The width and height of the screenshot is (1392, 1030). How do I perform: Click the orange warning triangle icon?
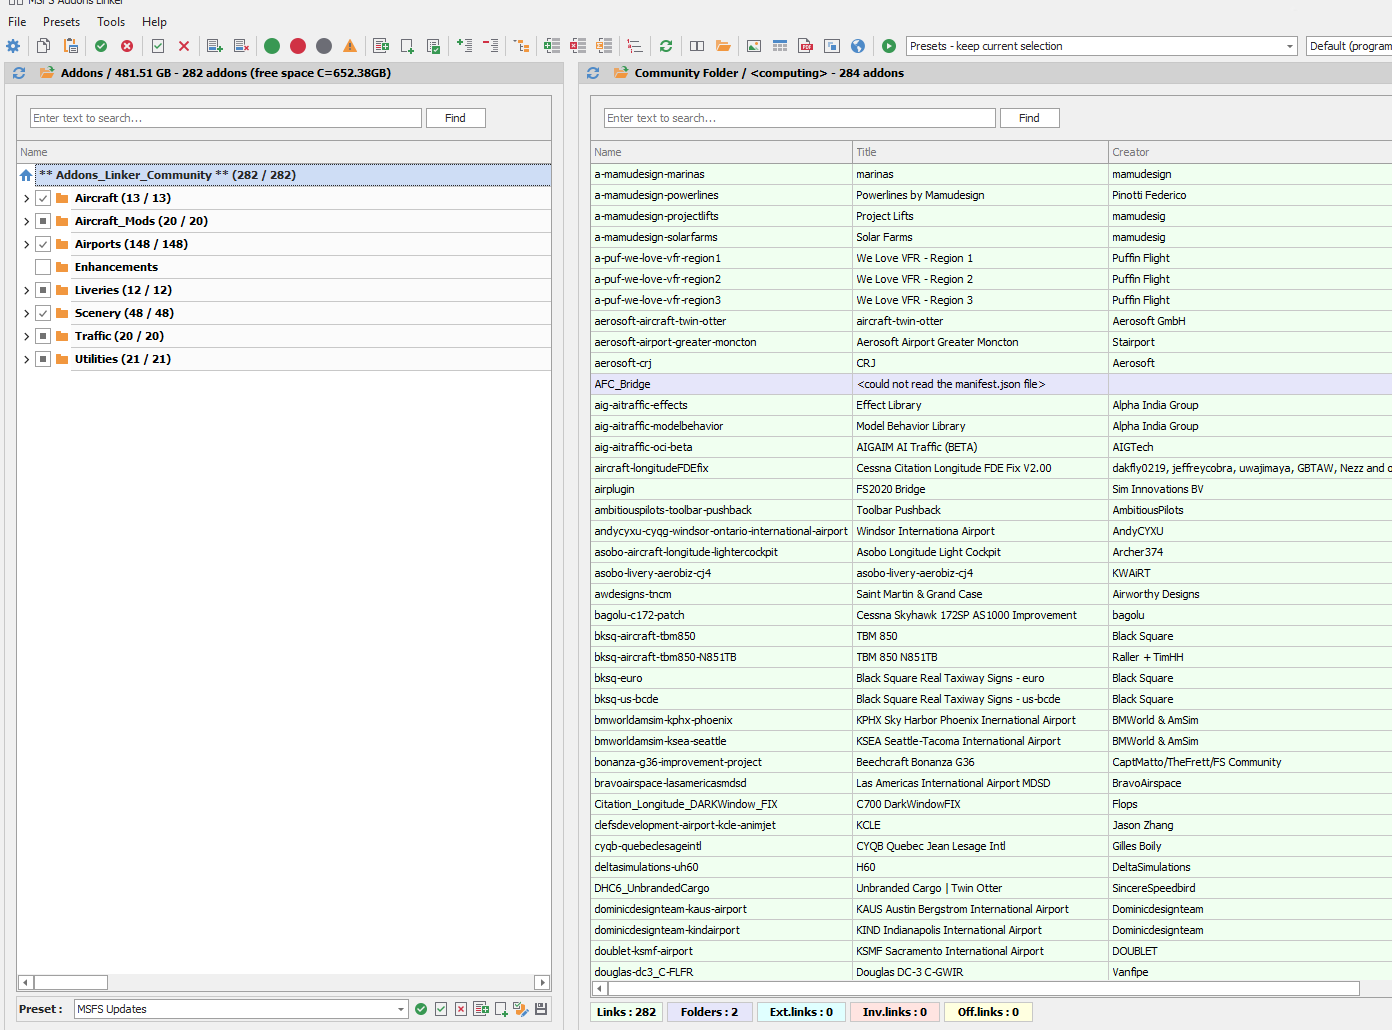(x=350, y=46)
